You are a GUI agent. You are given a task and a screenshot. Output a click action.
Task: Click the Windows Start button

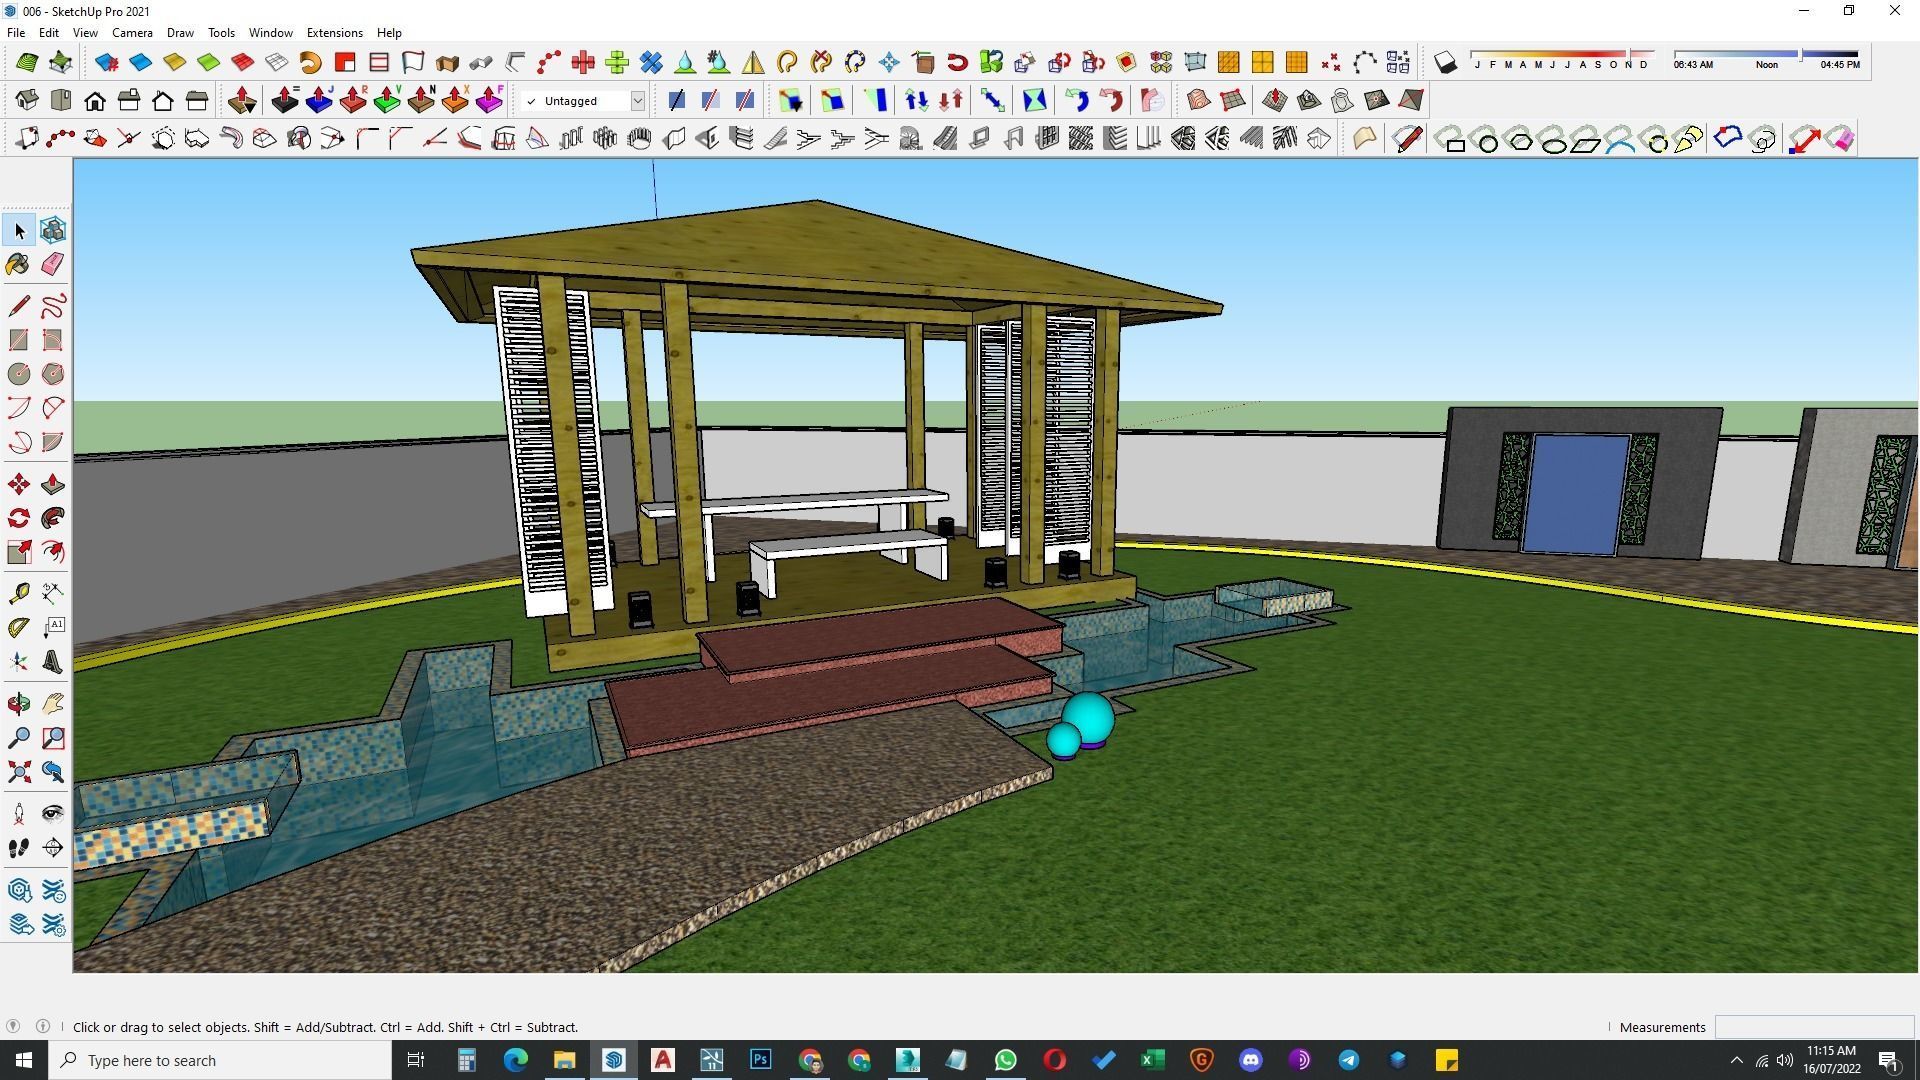pos(24,1060)
